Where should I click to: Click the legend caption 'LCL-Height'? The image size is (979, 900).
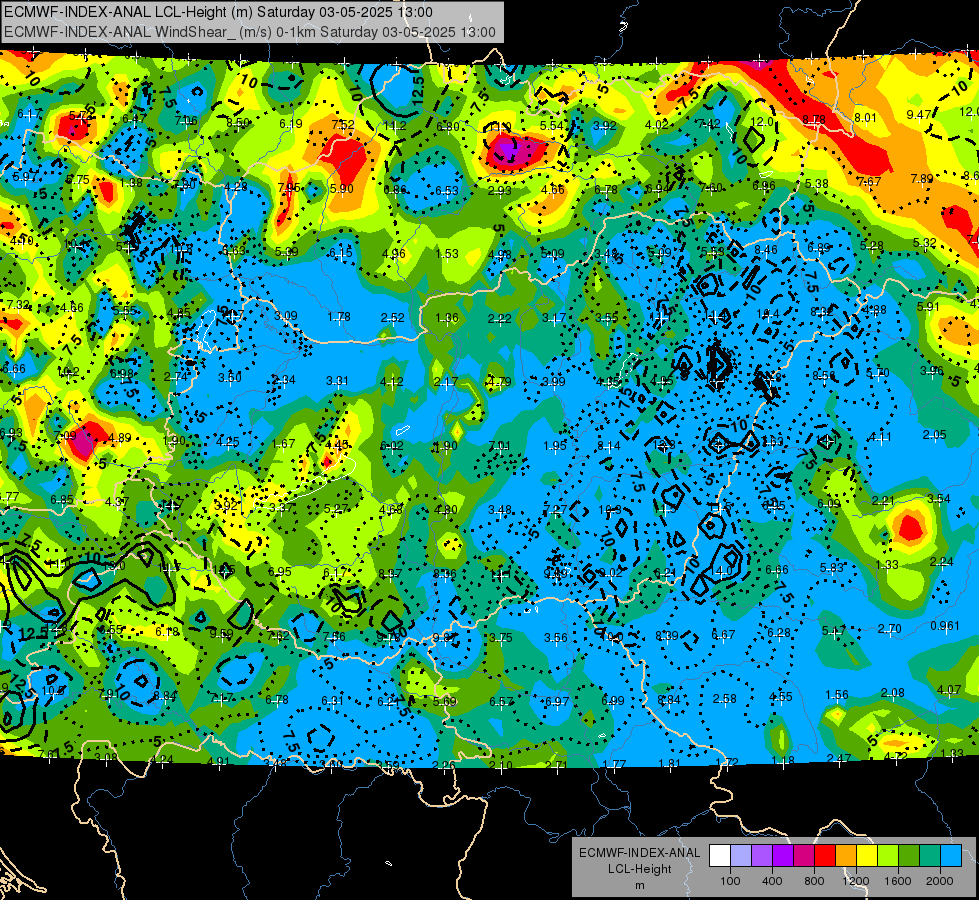pos(639,869)
